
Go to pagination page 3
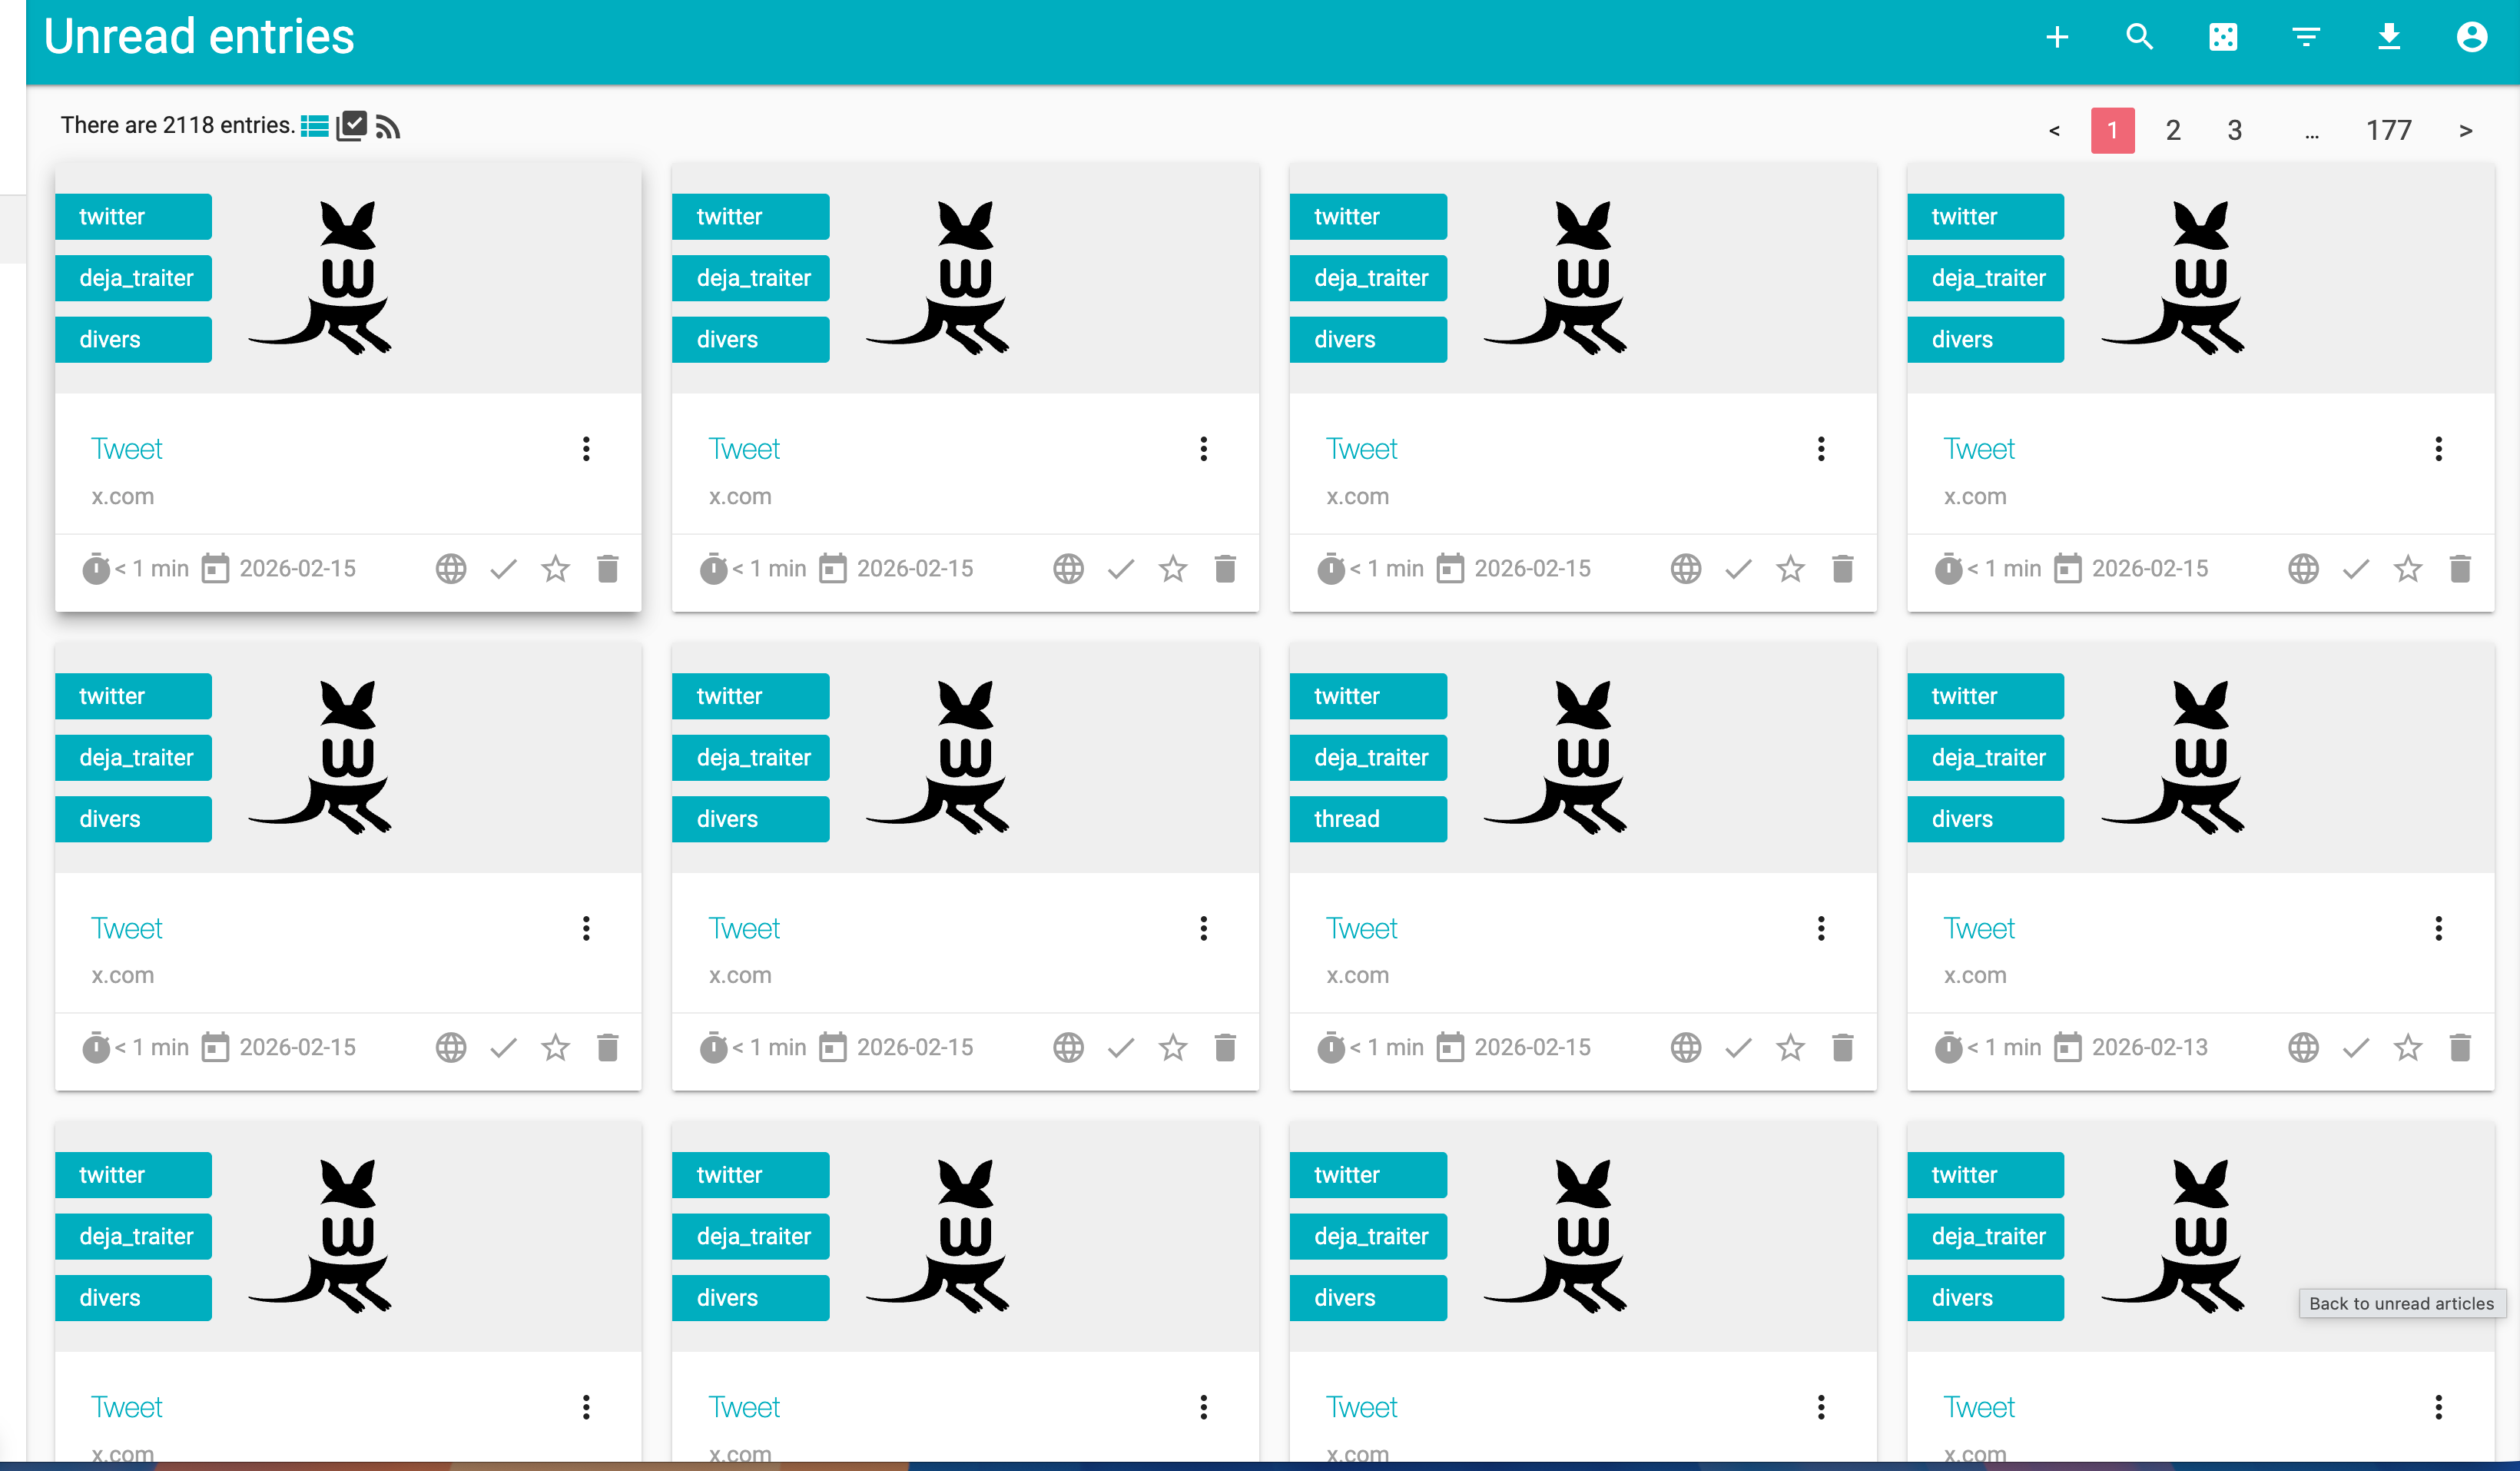pyautogui.click(x=2234, y=131)
